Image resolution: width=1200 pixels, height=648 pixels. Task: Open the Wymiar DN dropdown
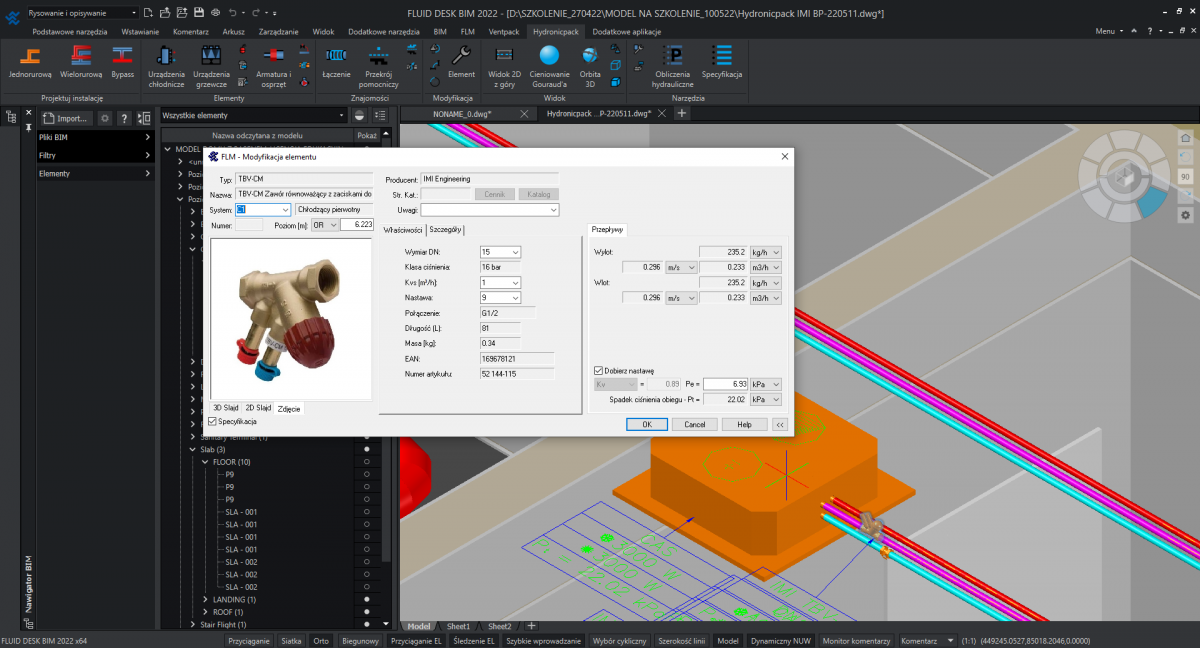click(500, 252)
